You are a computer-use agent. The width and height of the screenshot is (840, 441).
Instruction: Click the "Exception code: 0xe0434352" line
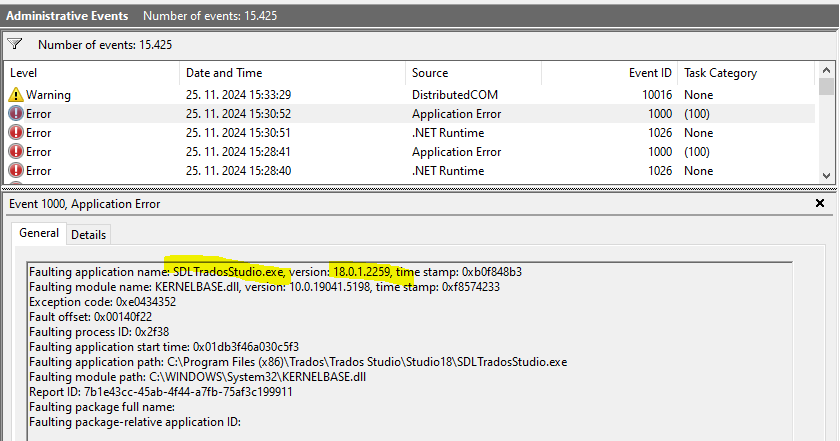[102, 302]
